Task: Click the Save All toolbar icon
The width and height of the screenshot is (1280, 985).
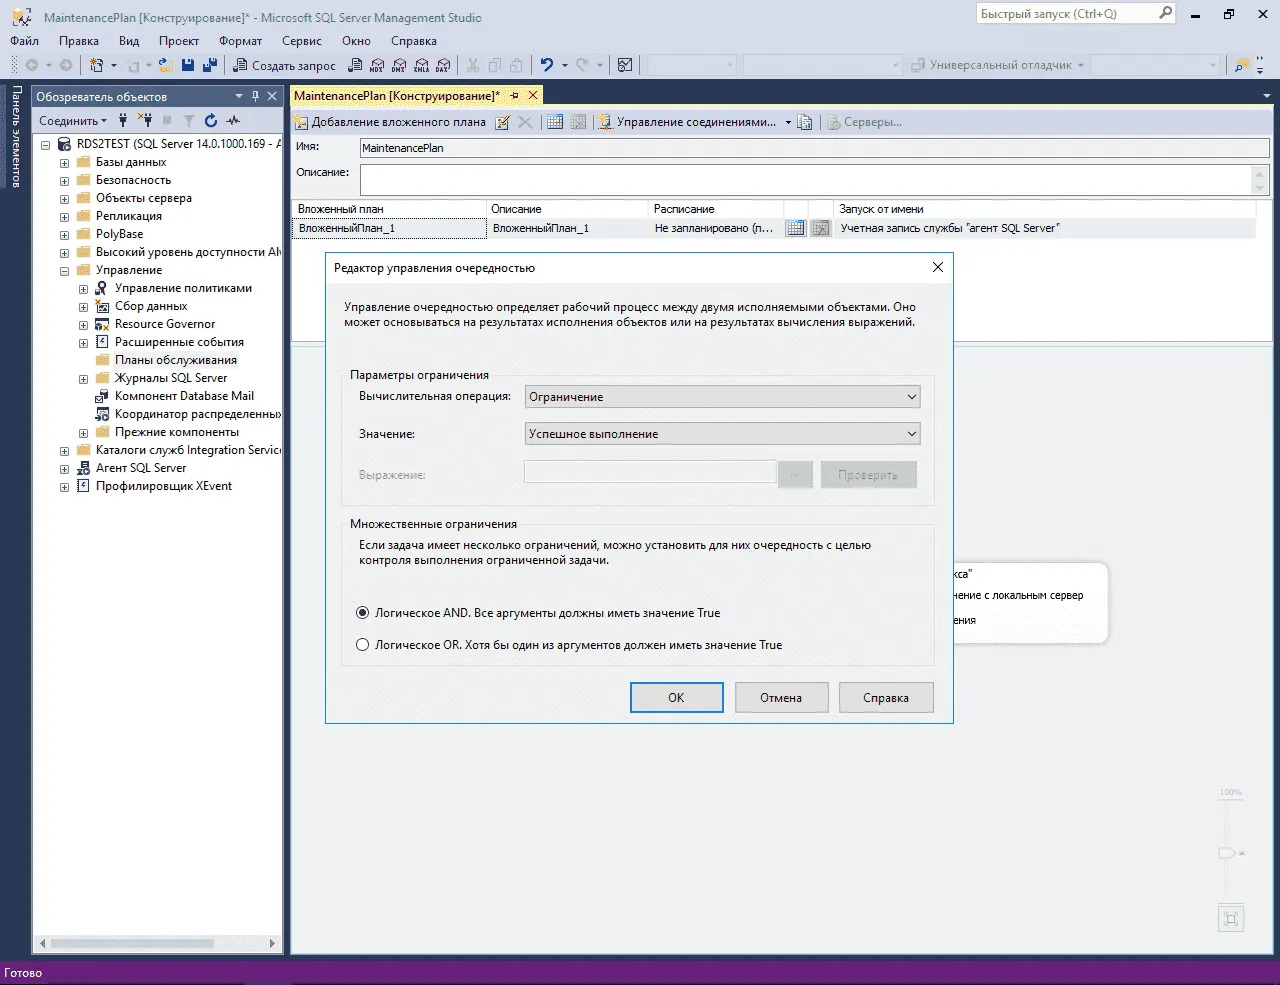Action: click(209, 65)
